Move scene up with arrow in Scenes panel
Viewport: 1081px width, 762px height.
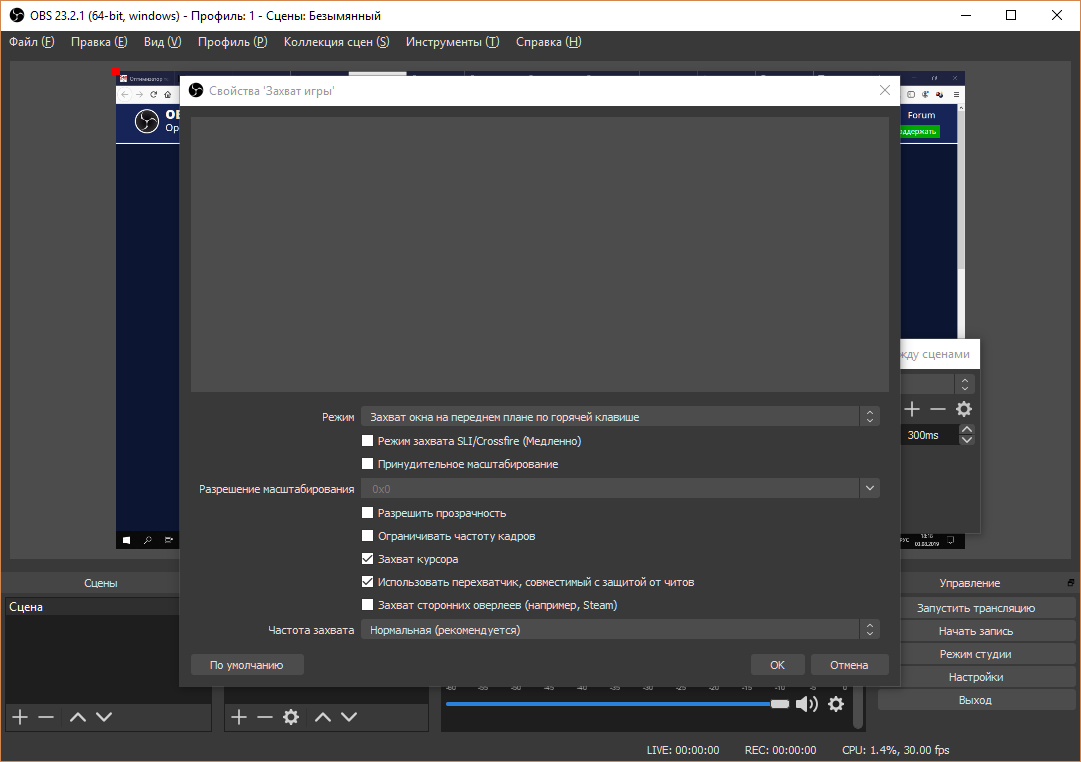(78, 717)
